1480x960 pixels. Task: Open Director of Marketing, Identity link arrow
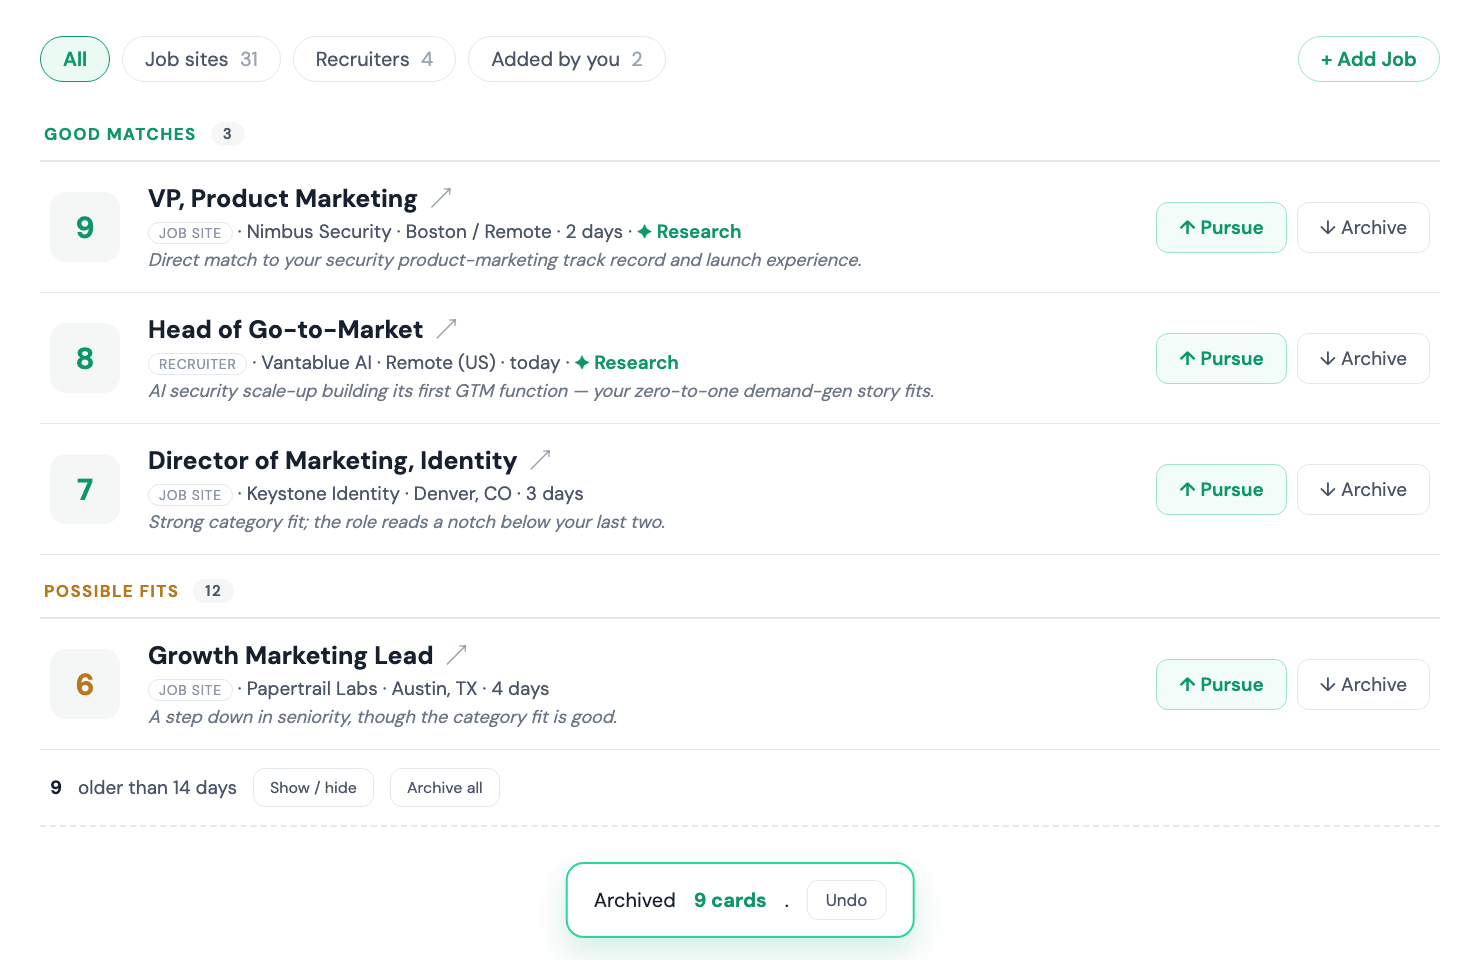pos(541,459)
